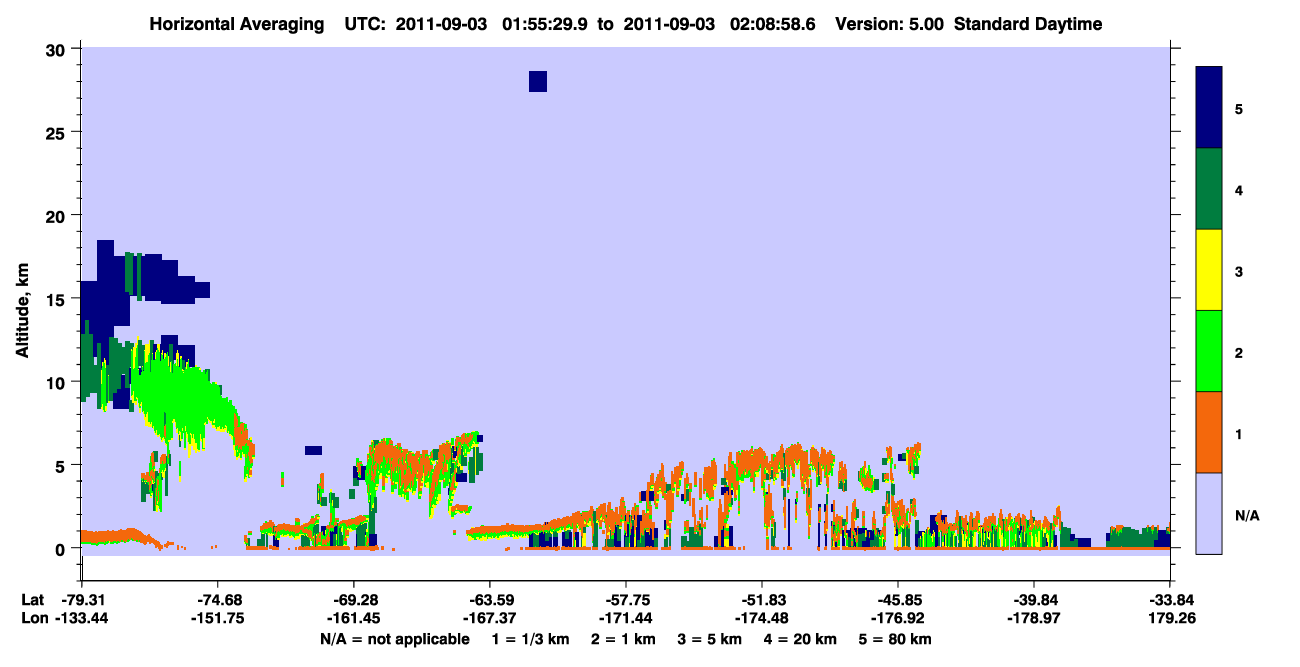Click legend entry '2 = 1 km'
1300x667 pixels.
point(623,639)
